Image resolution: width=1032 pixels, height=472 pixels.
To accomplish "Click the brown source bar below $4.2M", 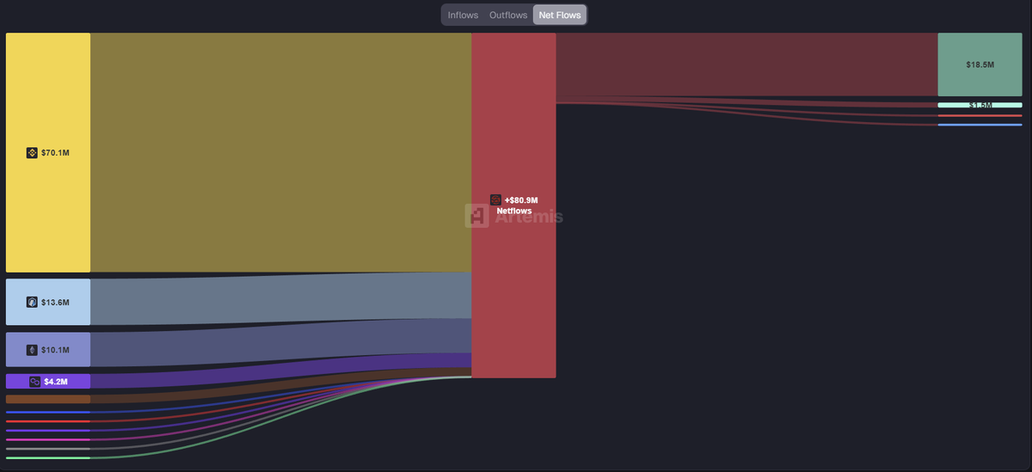I will coord(48,399).
